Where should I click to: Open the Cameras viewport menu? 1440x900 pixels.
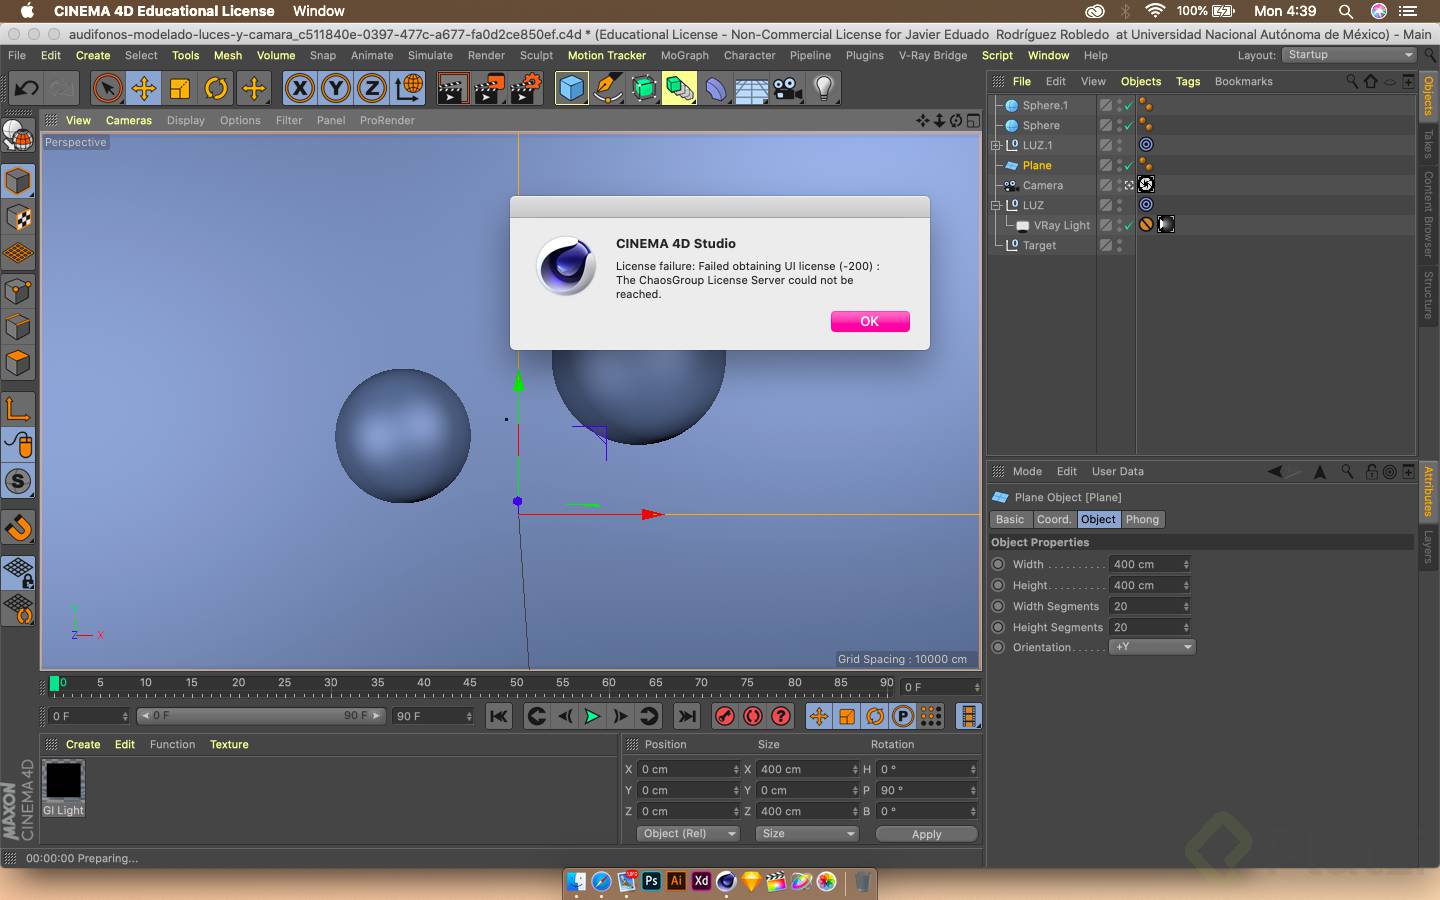(129, 120)
